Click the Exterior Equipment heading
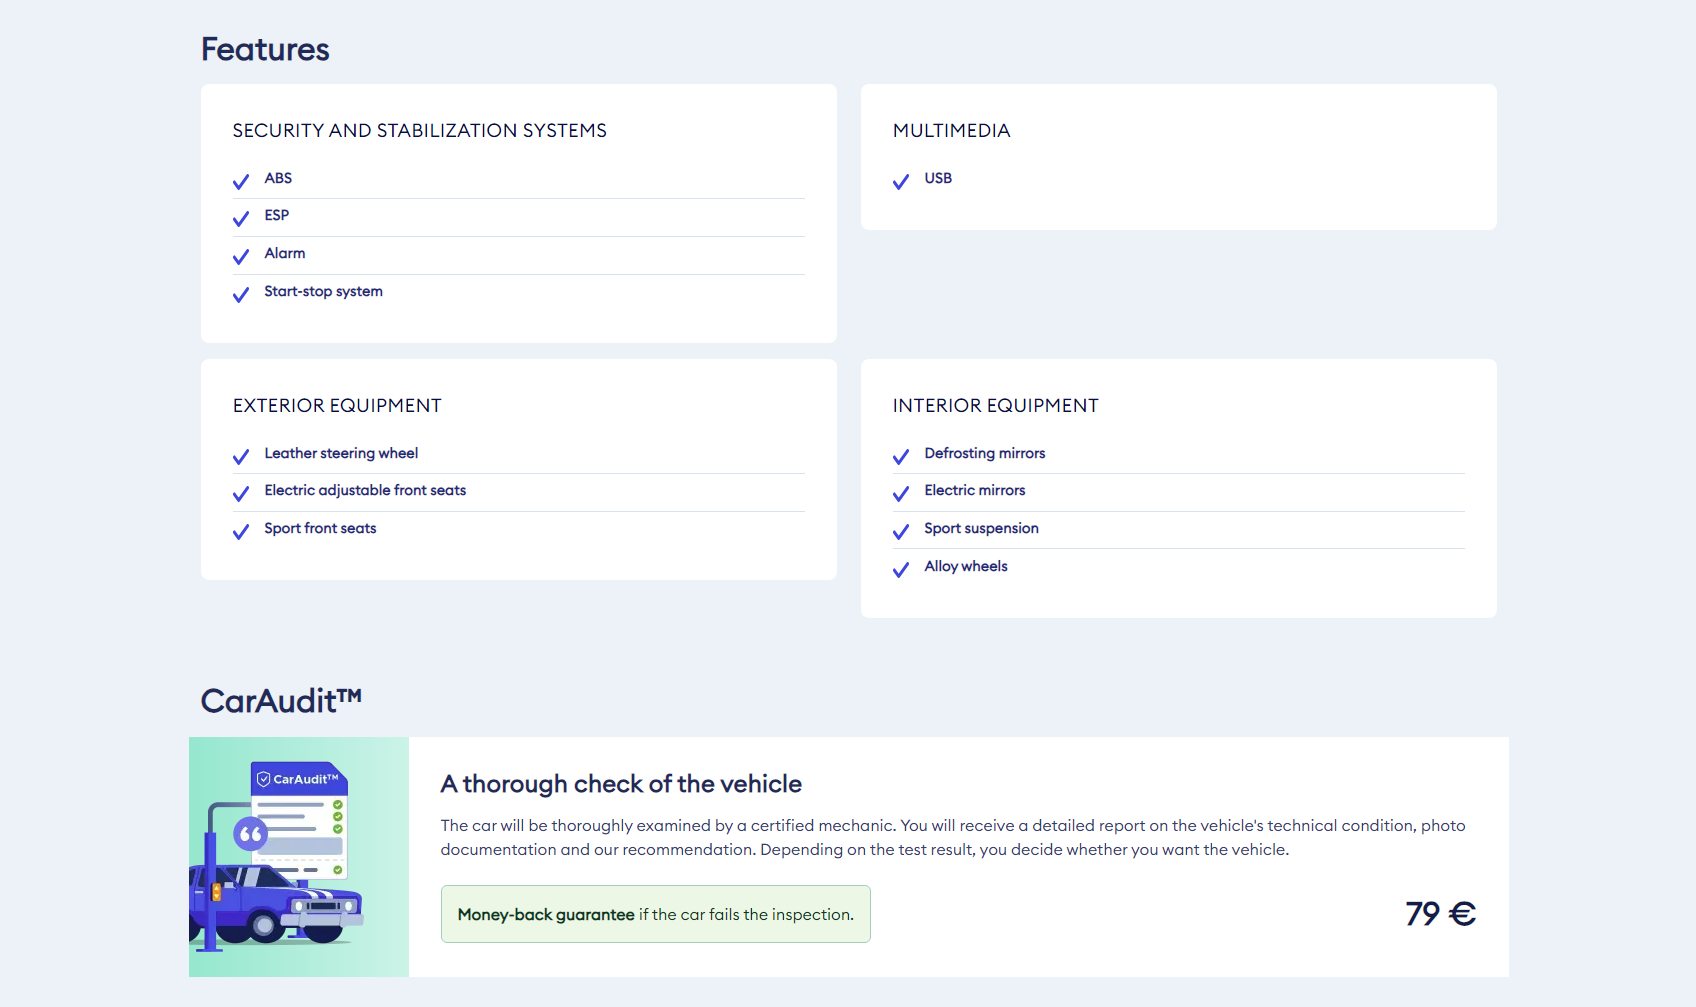Screen dimensions: 1696x1007 click(337, 406)
